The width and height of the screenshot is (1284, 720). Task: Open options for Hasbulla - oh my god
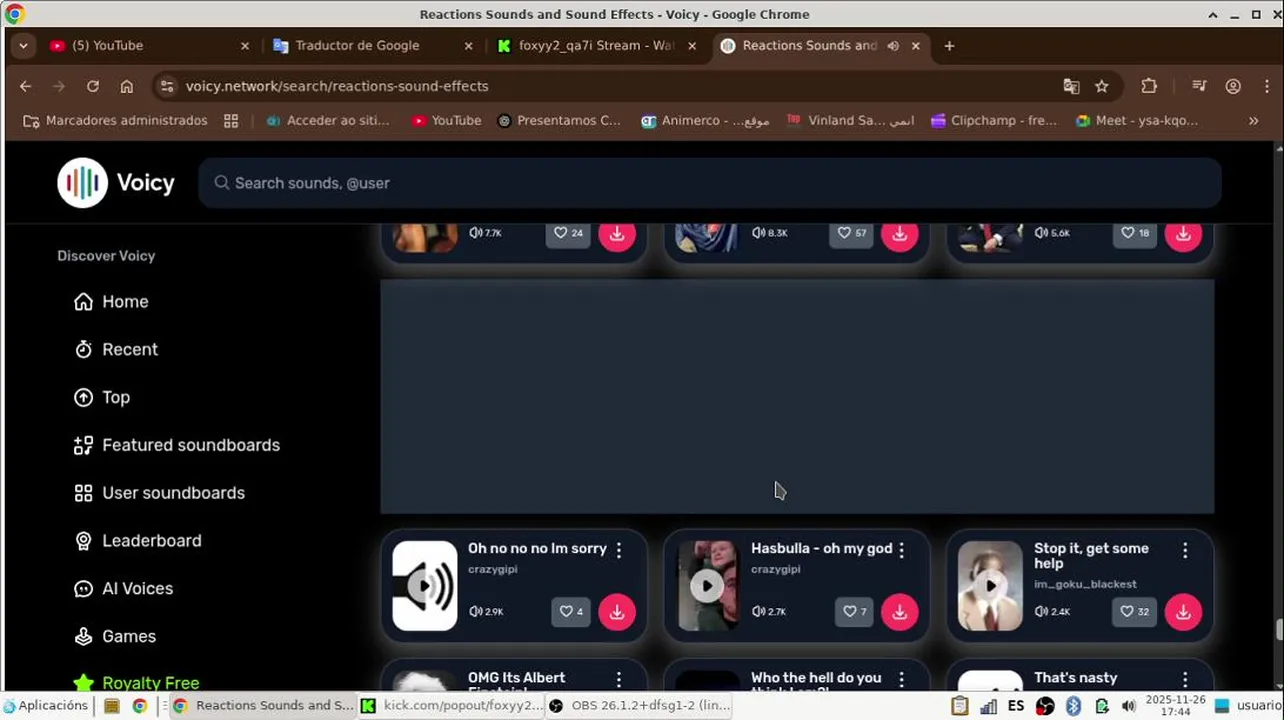pos(902,550)
